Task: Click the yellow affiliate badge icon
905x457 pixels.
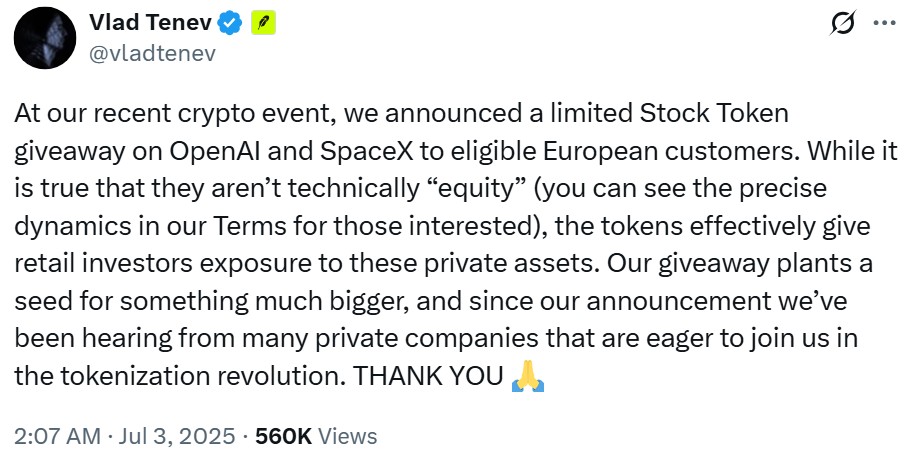Action: tap(262, 24)
